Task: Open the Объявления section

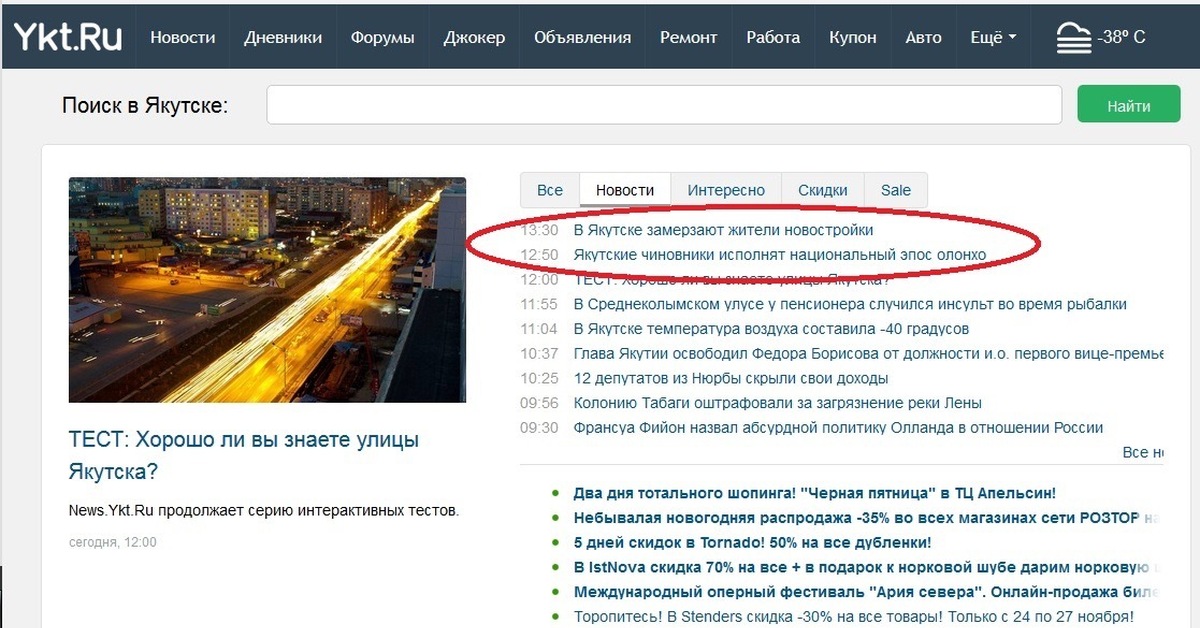Action: (582, 38)
